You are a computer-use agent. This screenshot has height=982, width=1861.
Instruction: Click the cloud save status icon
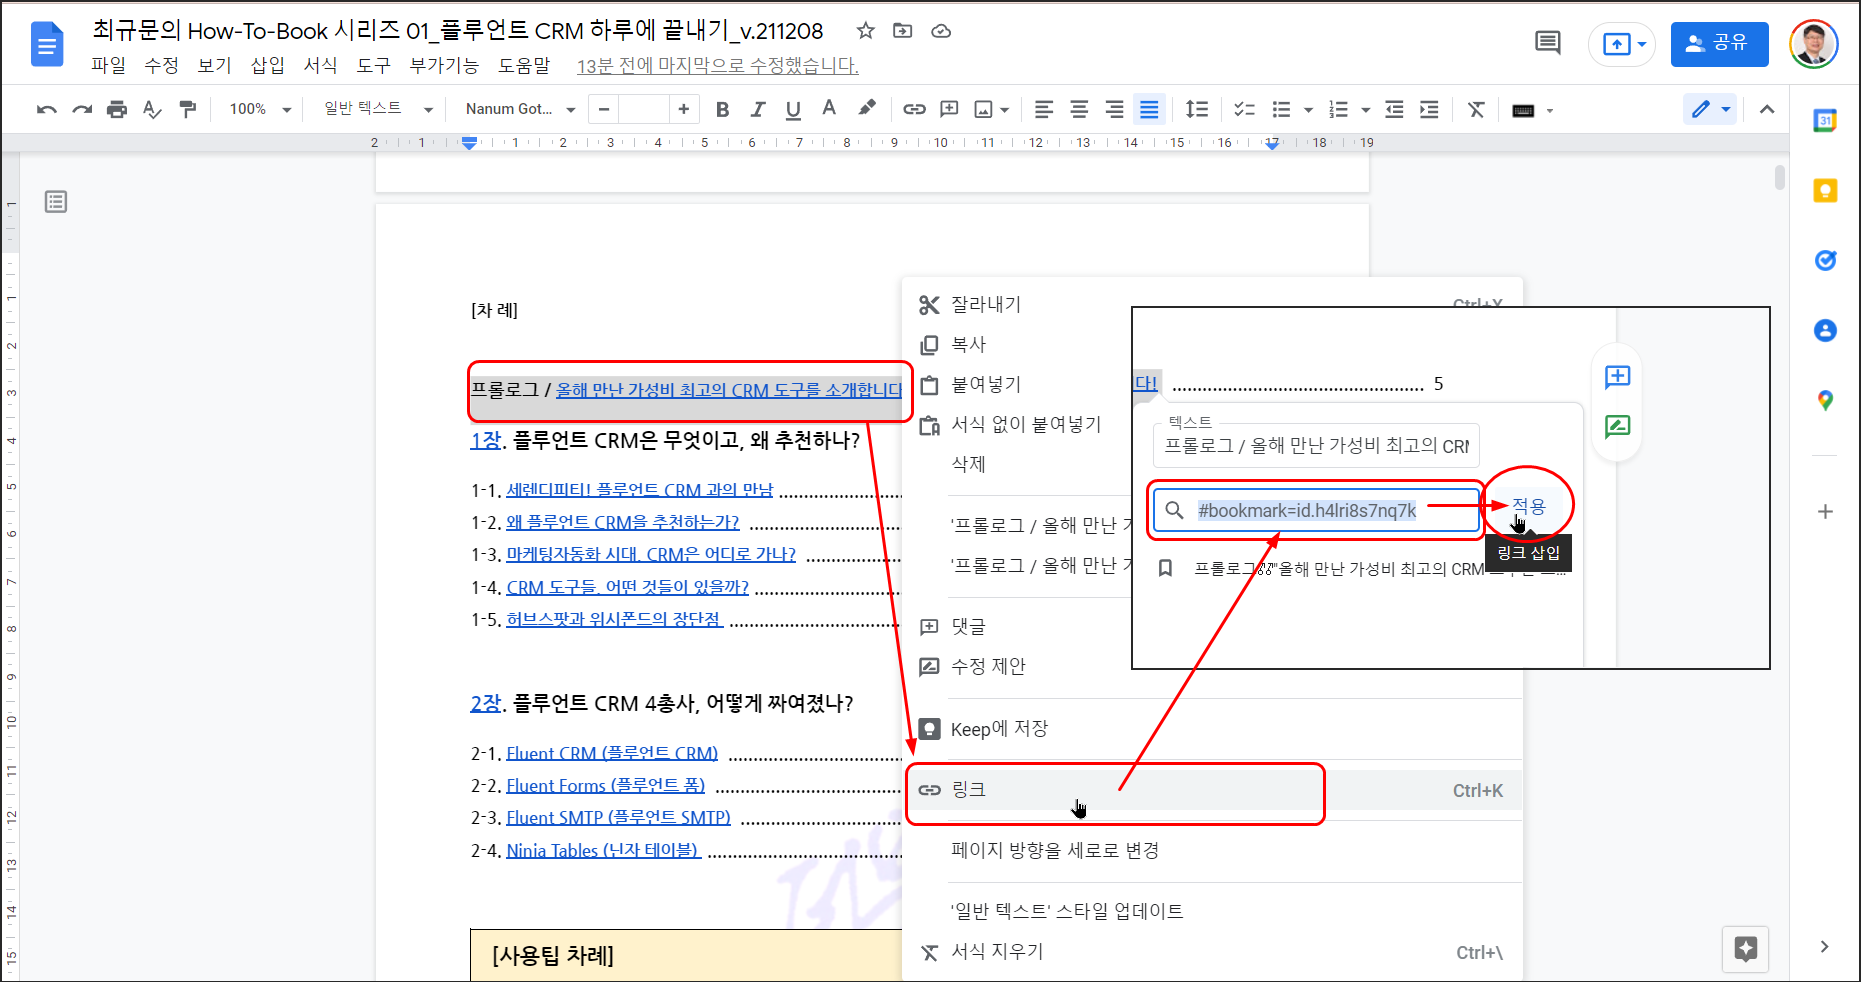click(x=941, y=31)
